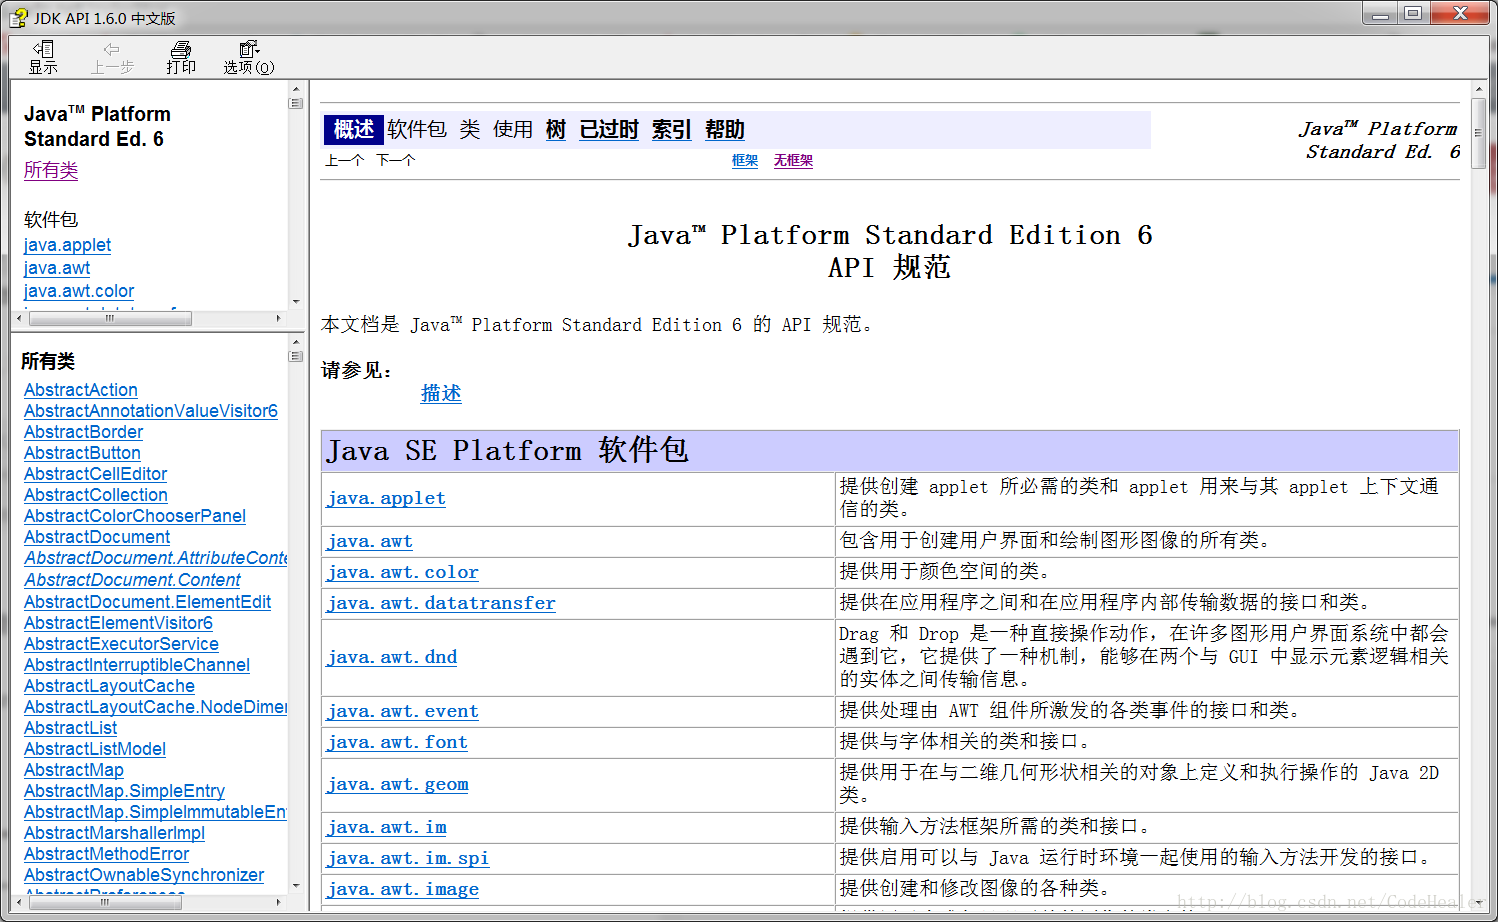Open java.applet in the package table

(x=386, y=498)
